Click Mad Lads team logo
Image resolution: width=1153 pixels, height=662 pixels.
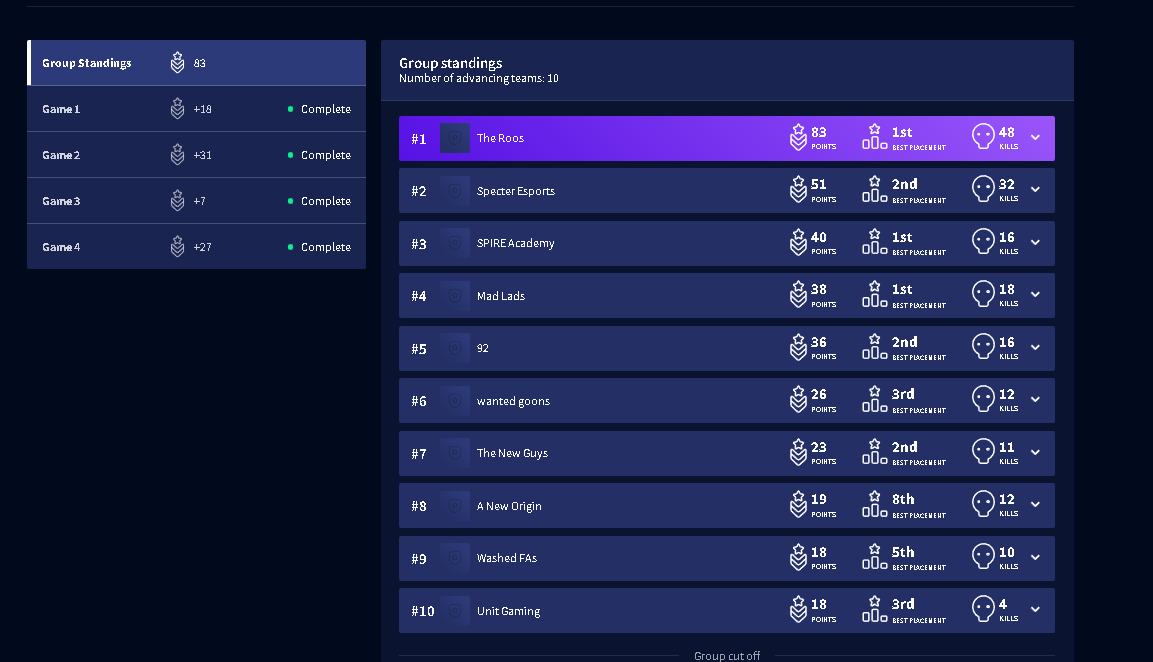coord(454,296)
